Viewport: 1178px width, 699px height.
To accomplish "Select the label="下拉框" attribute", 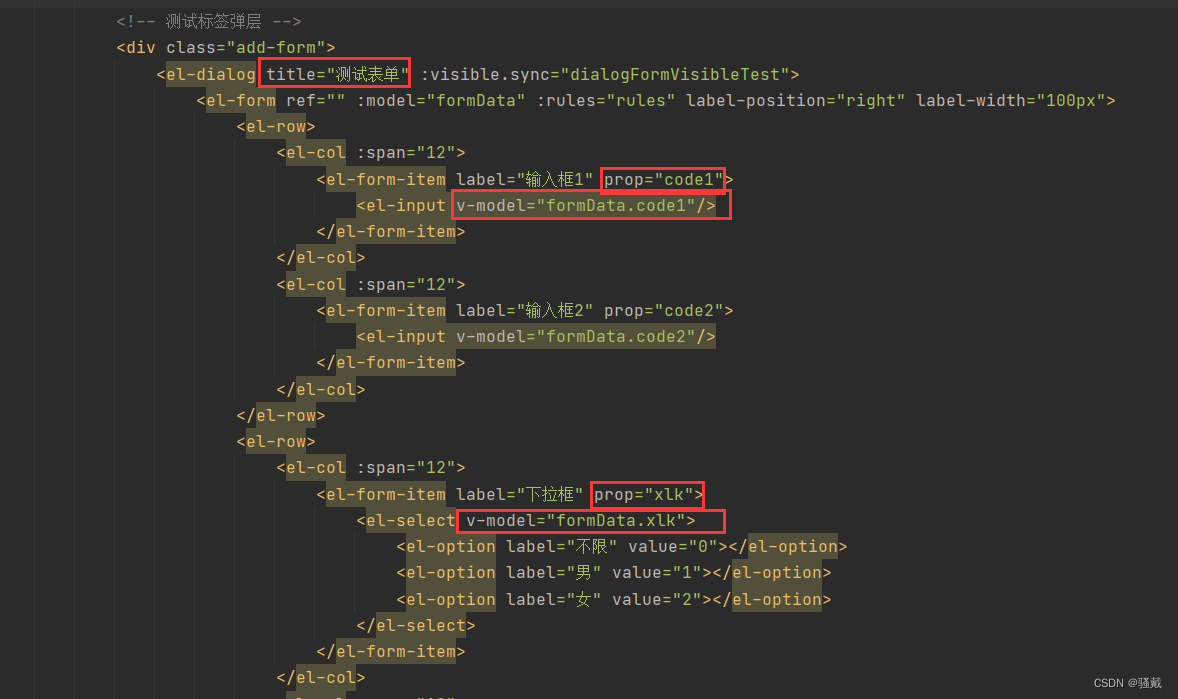I will [x=520, y=494].
